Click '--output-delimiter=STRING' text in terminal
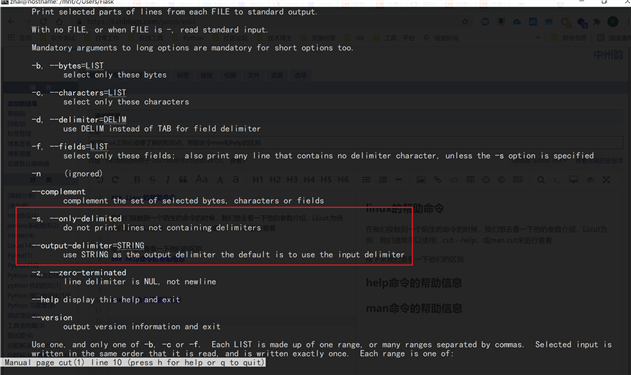 88,245
